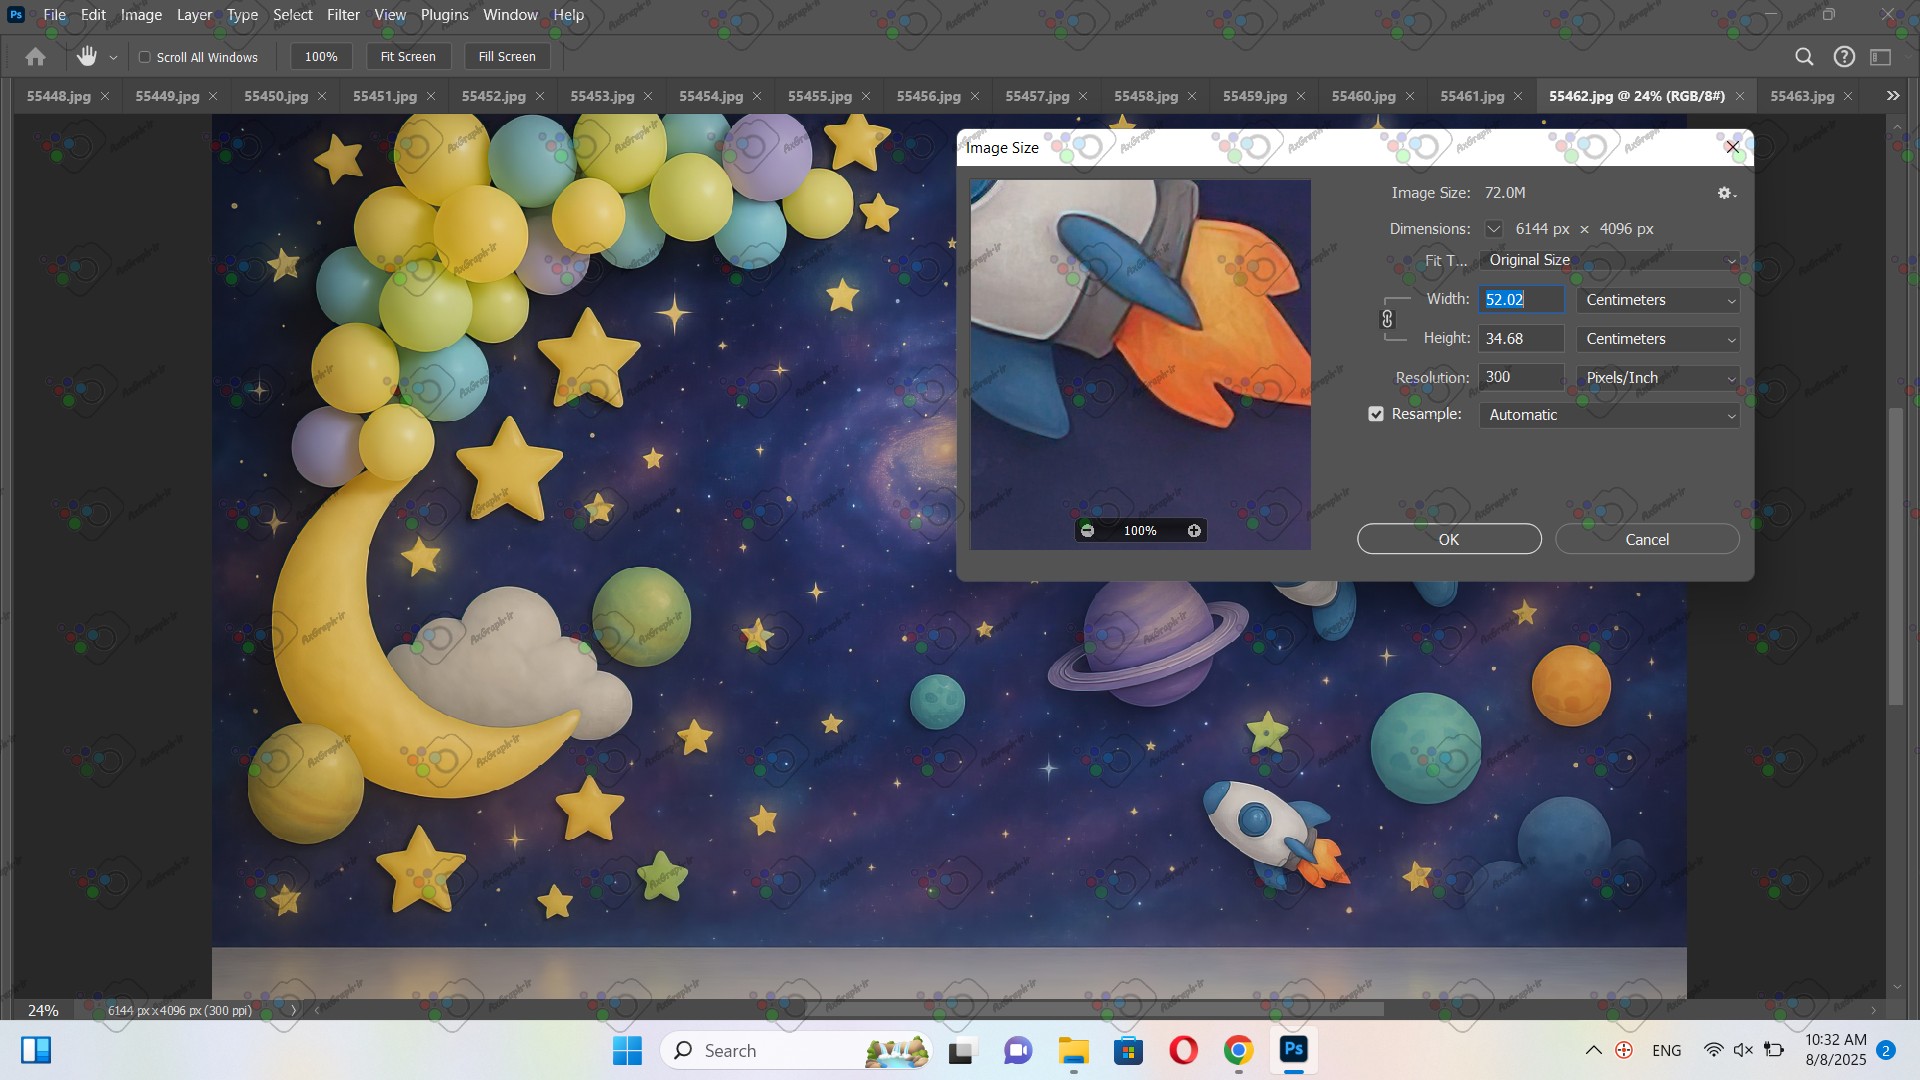
Task: Expand the Dimensions unit toggle arrow
Action: pos(1493,229)
